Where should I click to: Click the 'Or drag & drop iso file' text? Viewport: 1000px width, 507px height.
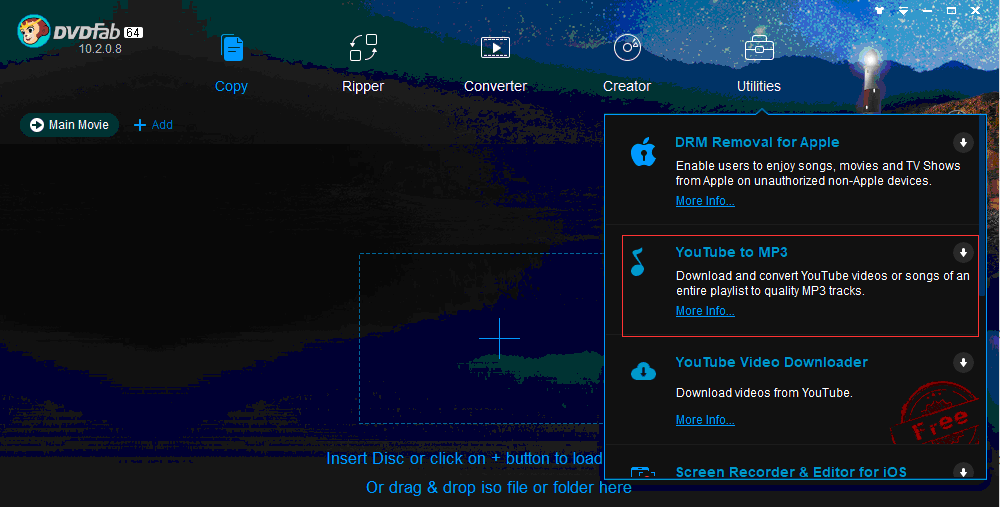point(499,488)
